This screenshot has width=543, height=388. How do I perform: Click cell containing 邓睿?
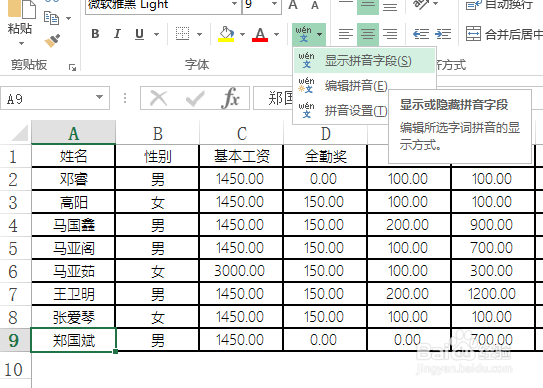tap(73, 179)
